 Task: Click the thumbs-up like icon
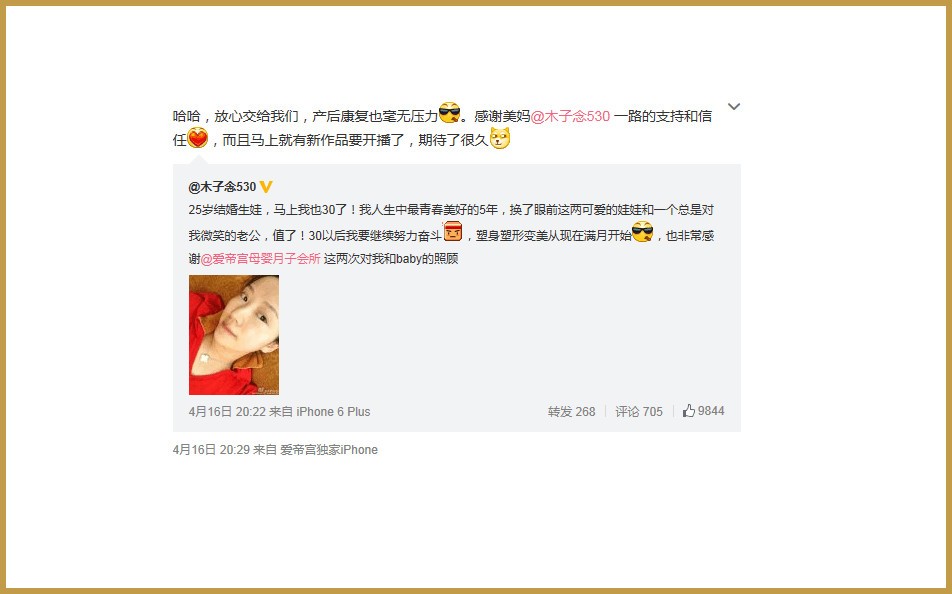[688, 411]
